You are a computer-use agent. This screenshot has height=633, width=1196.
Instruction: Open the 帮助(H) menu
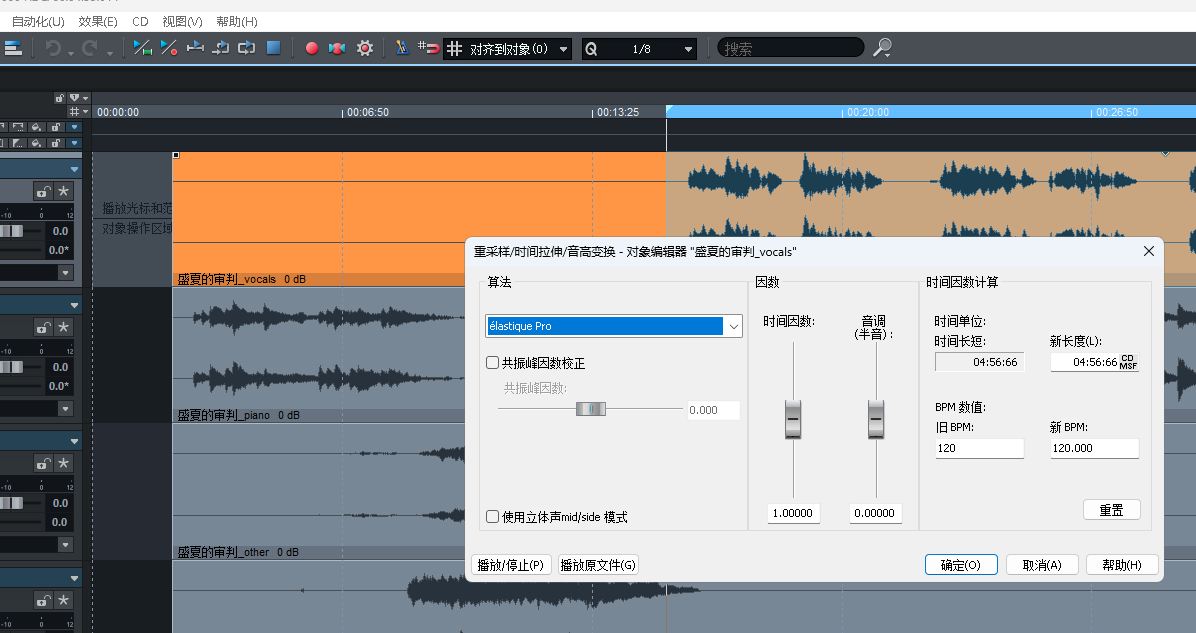point(236,21)
